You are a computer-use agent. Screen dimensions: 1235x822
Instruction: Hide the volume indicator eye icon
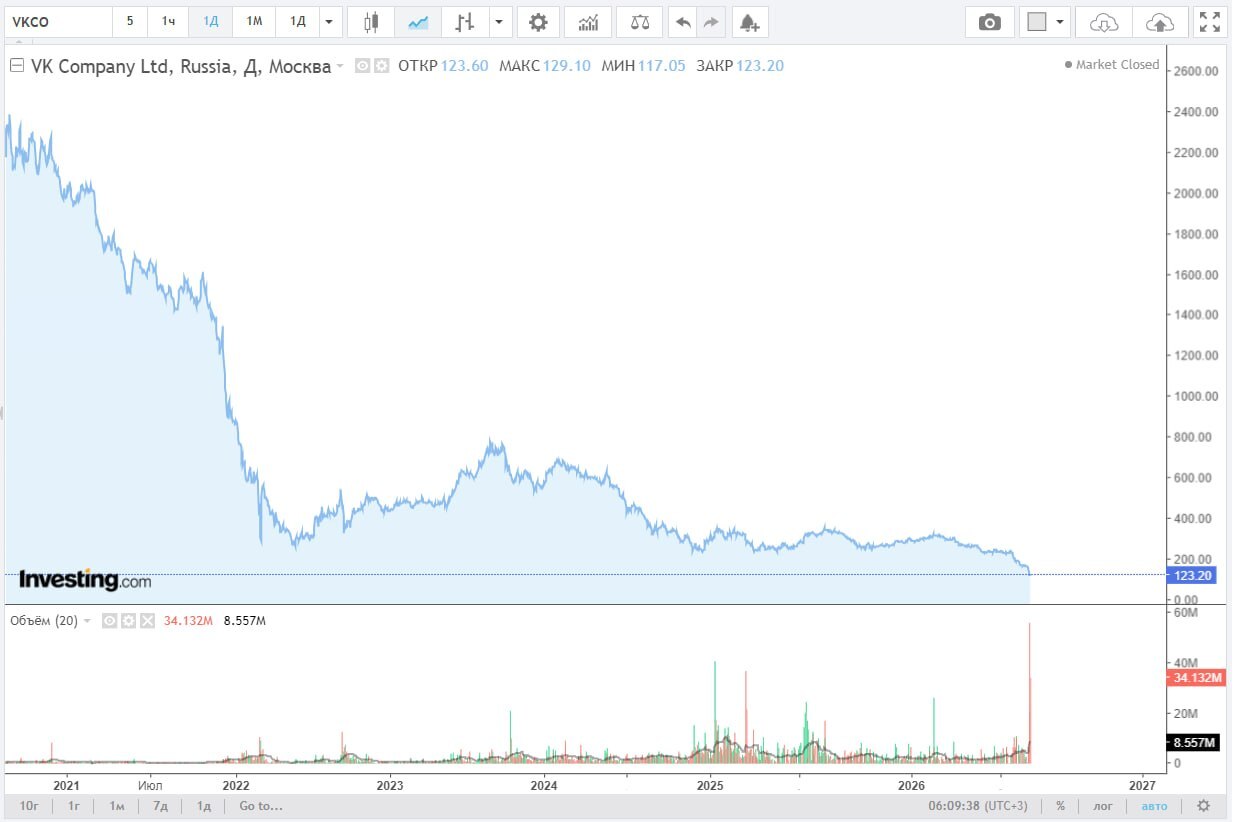click(111, 621)
